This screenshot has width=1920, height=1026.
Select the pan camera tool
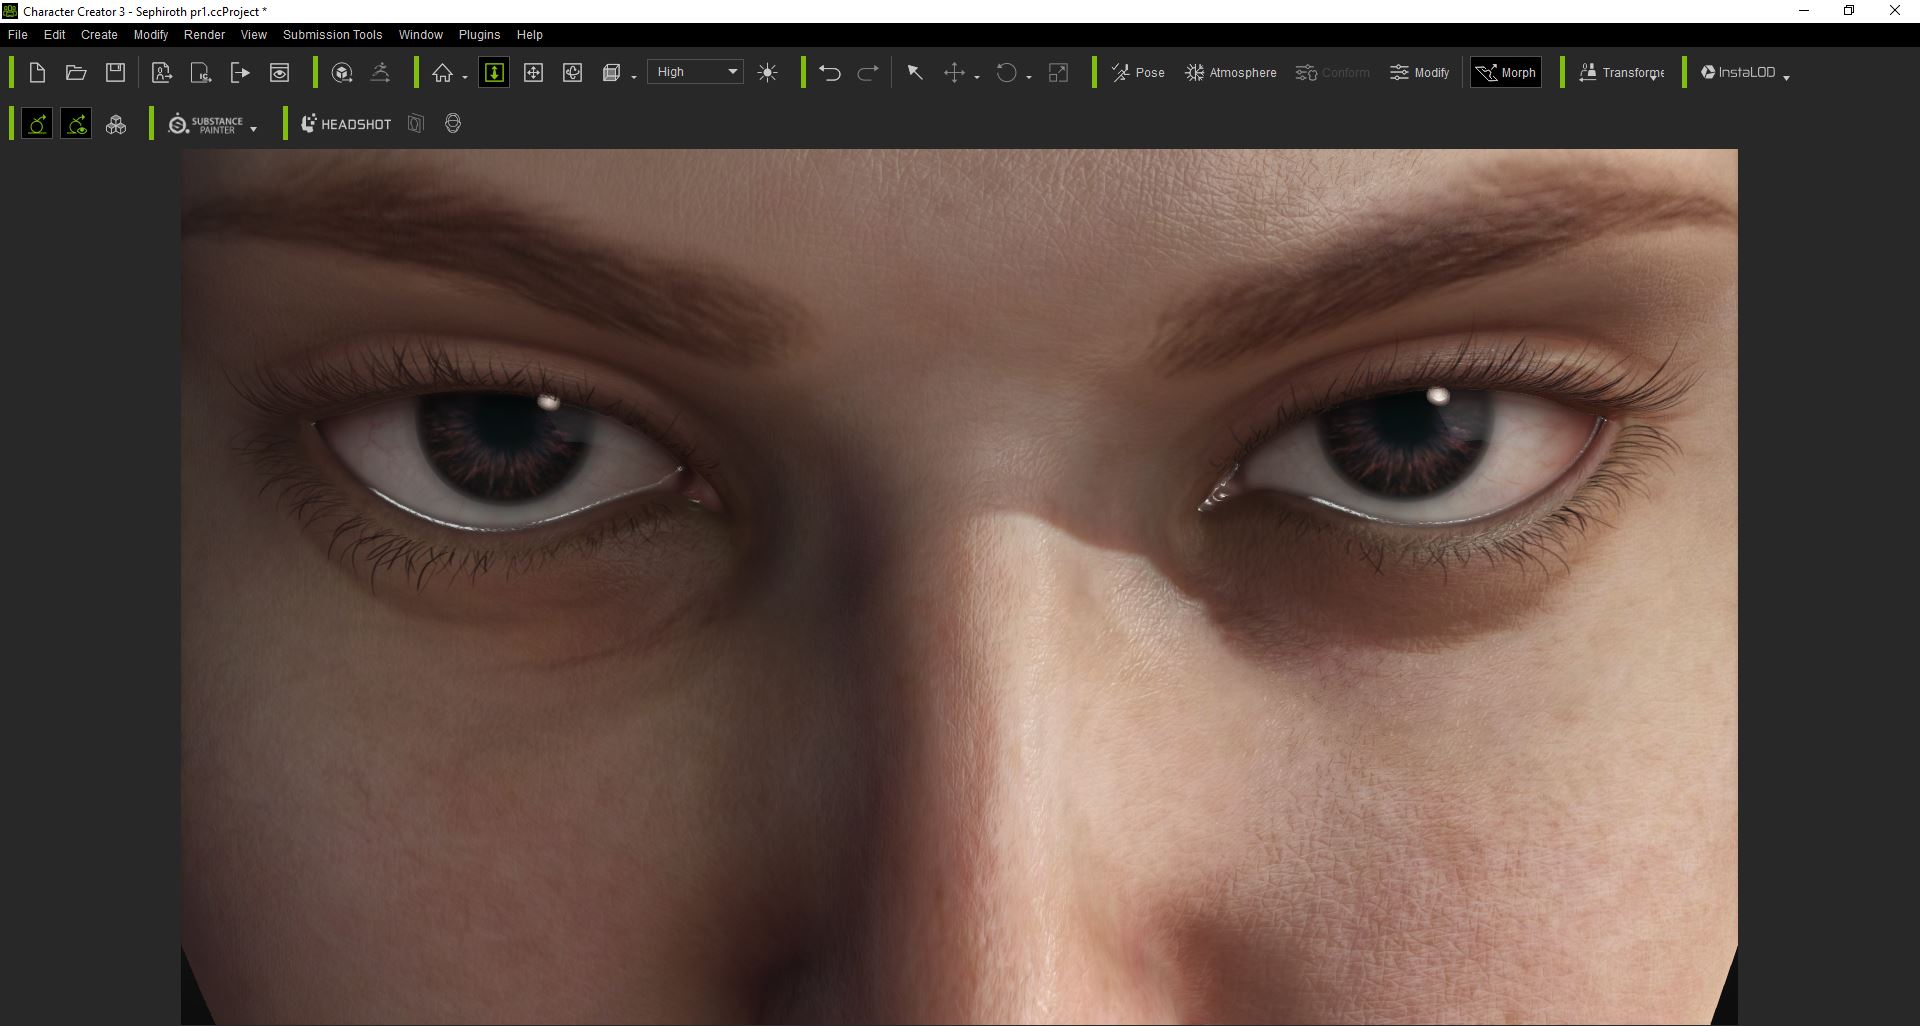click(533, 72)
